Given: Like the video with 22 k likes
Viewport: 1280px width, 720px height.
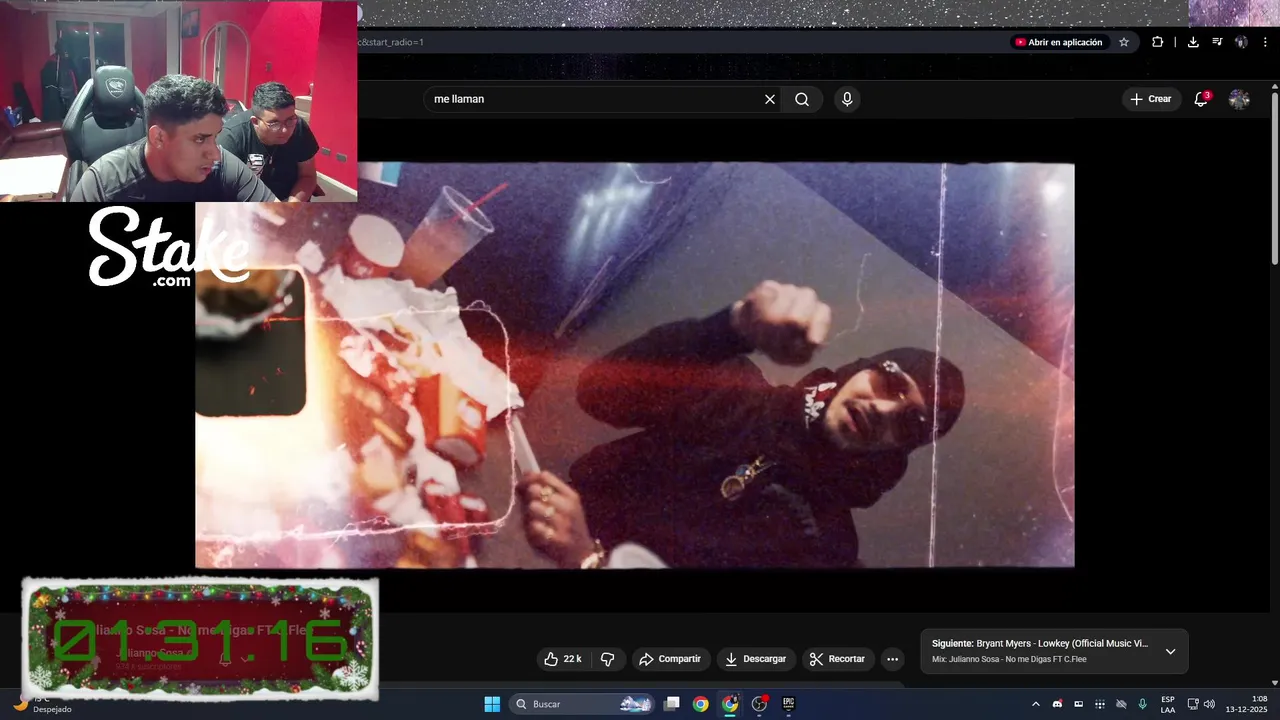Looking at the screenshot, I should (563, 659).
